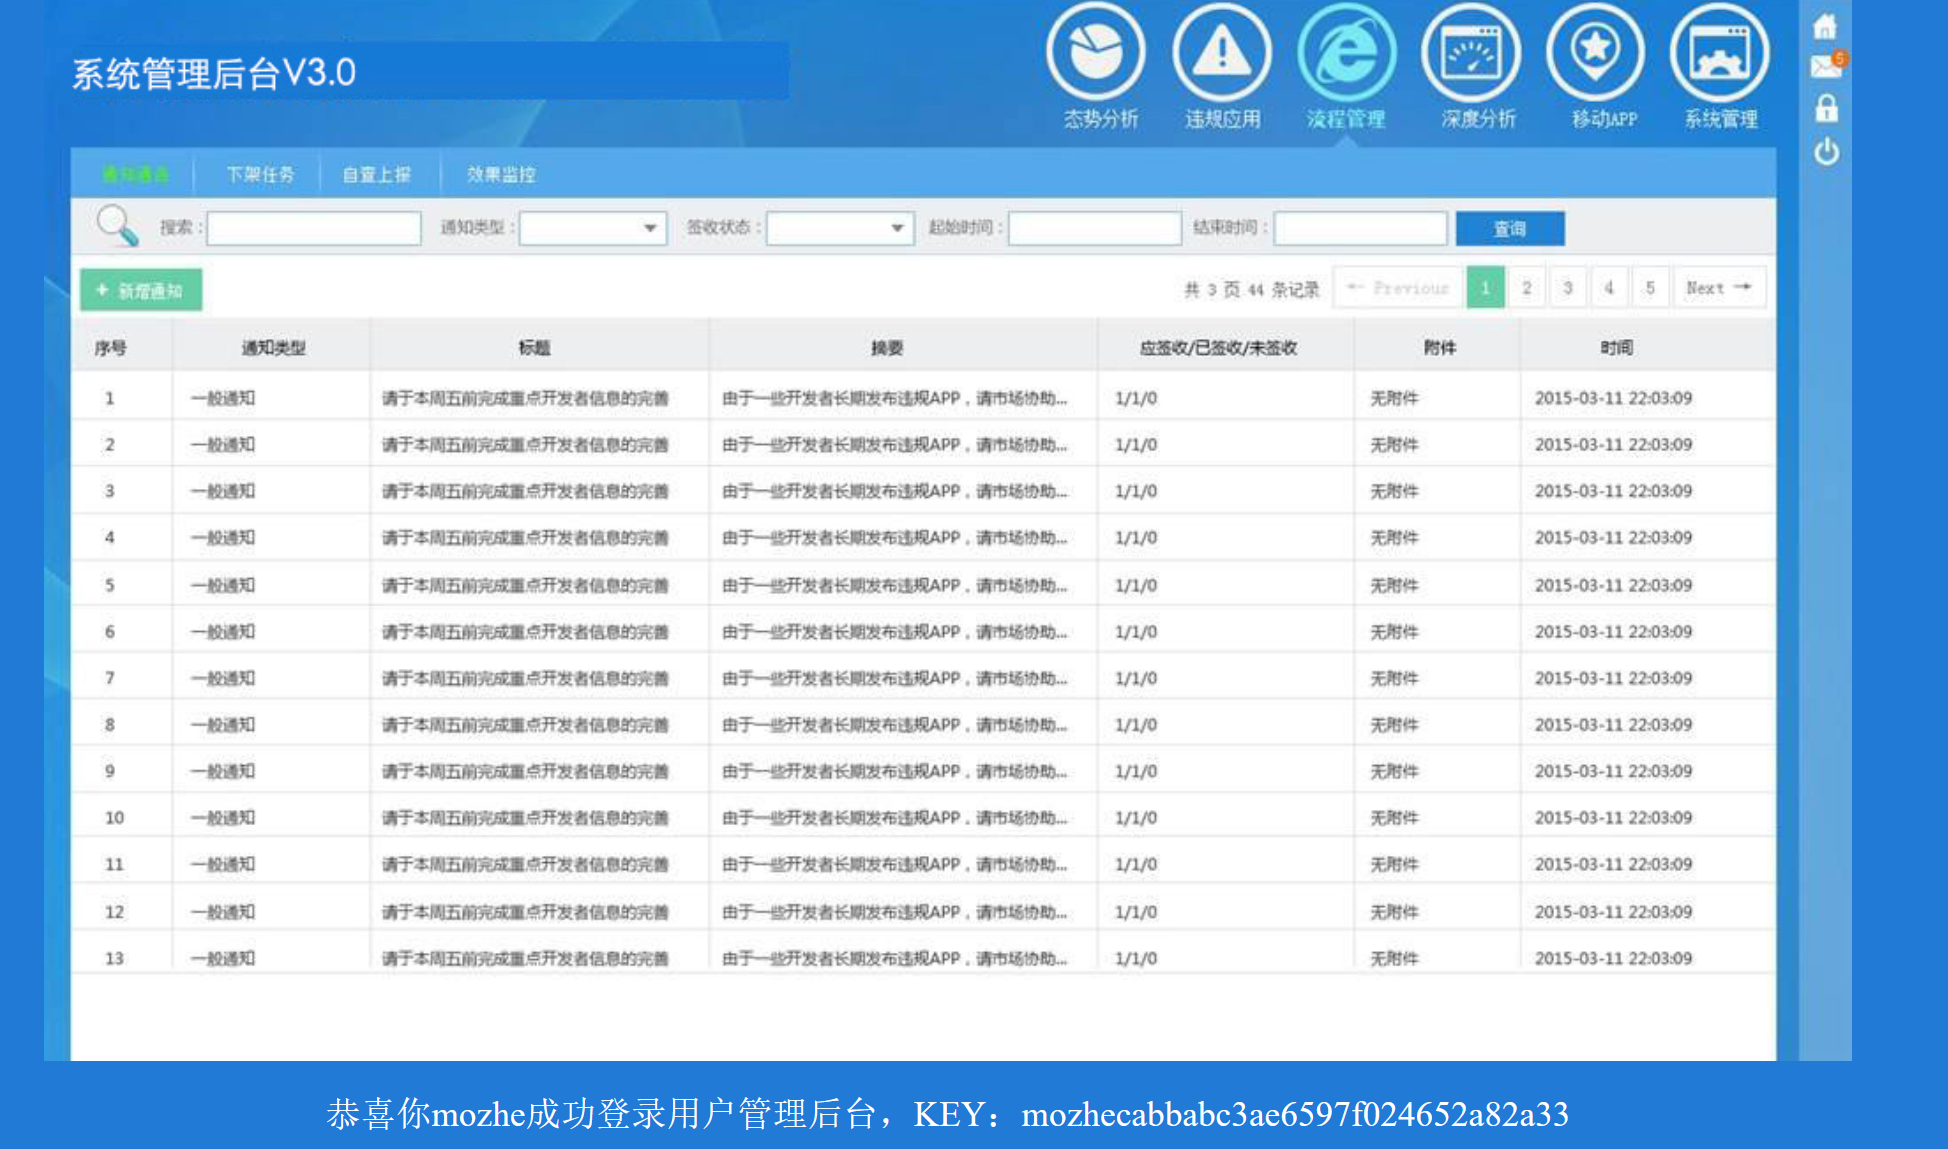Click the lock icon in sidebar

coord(1826,108)
